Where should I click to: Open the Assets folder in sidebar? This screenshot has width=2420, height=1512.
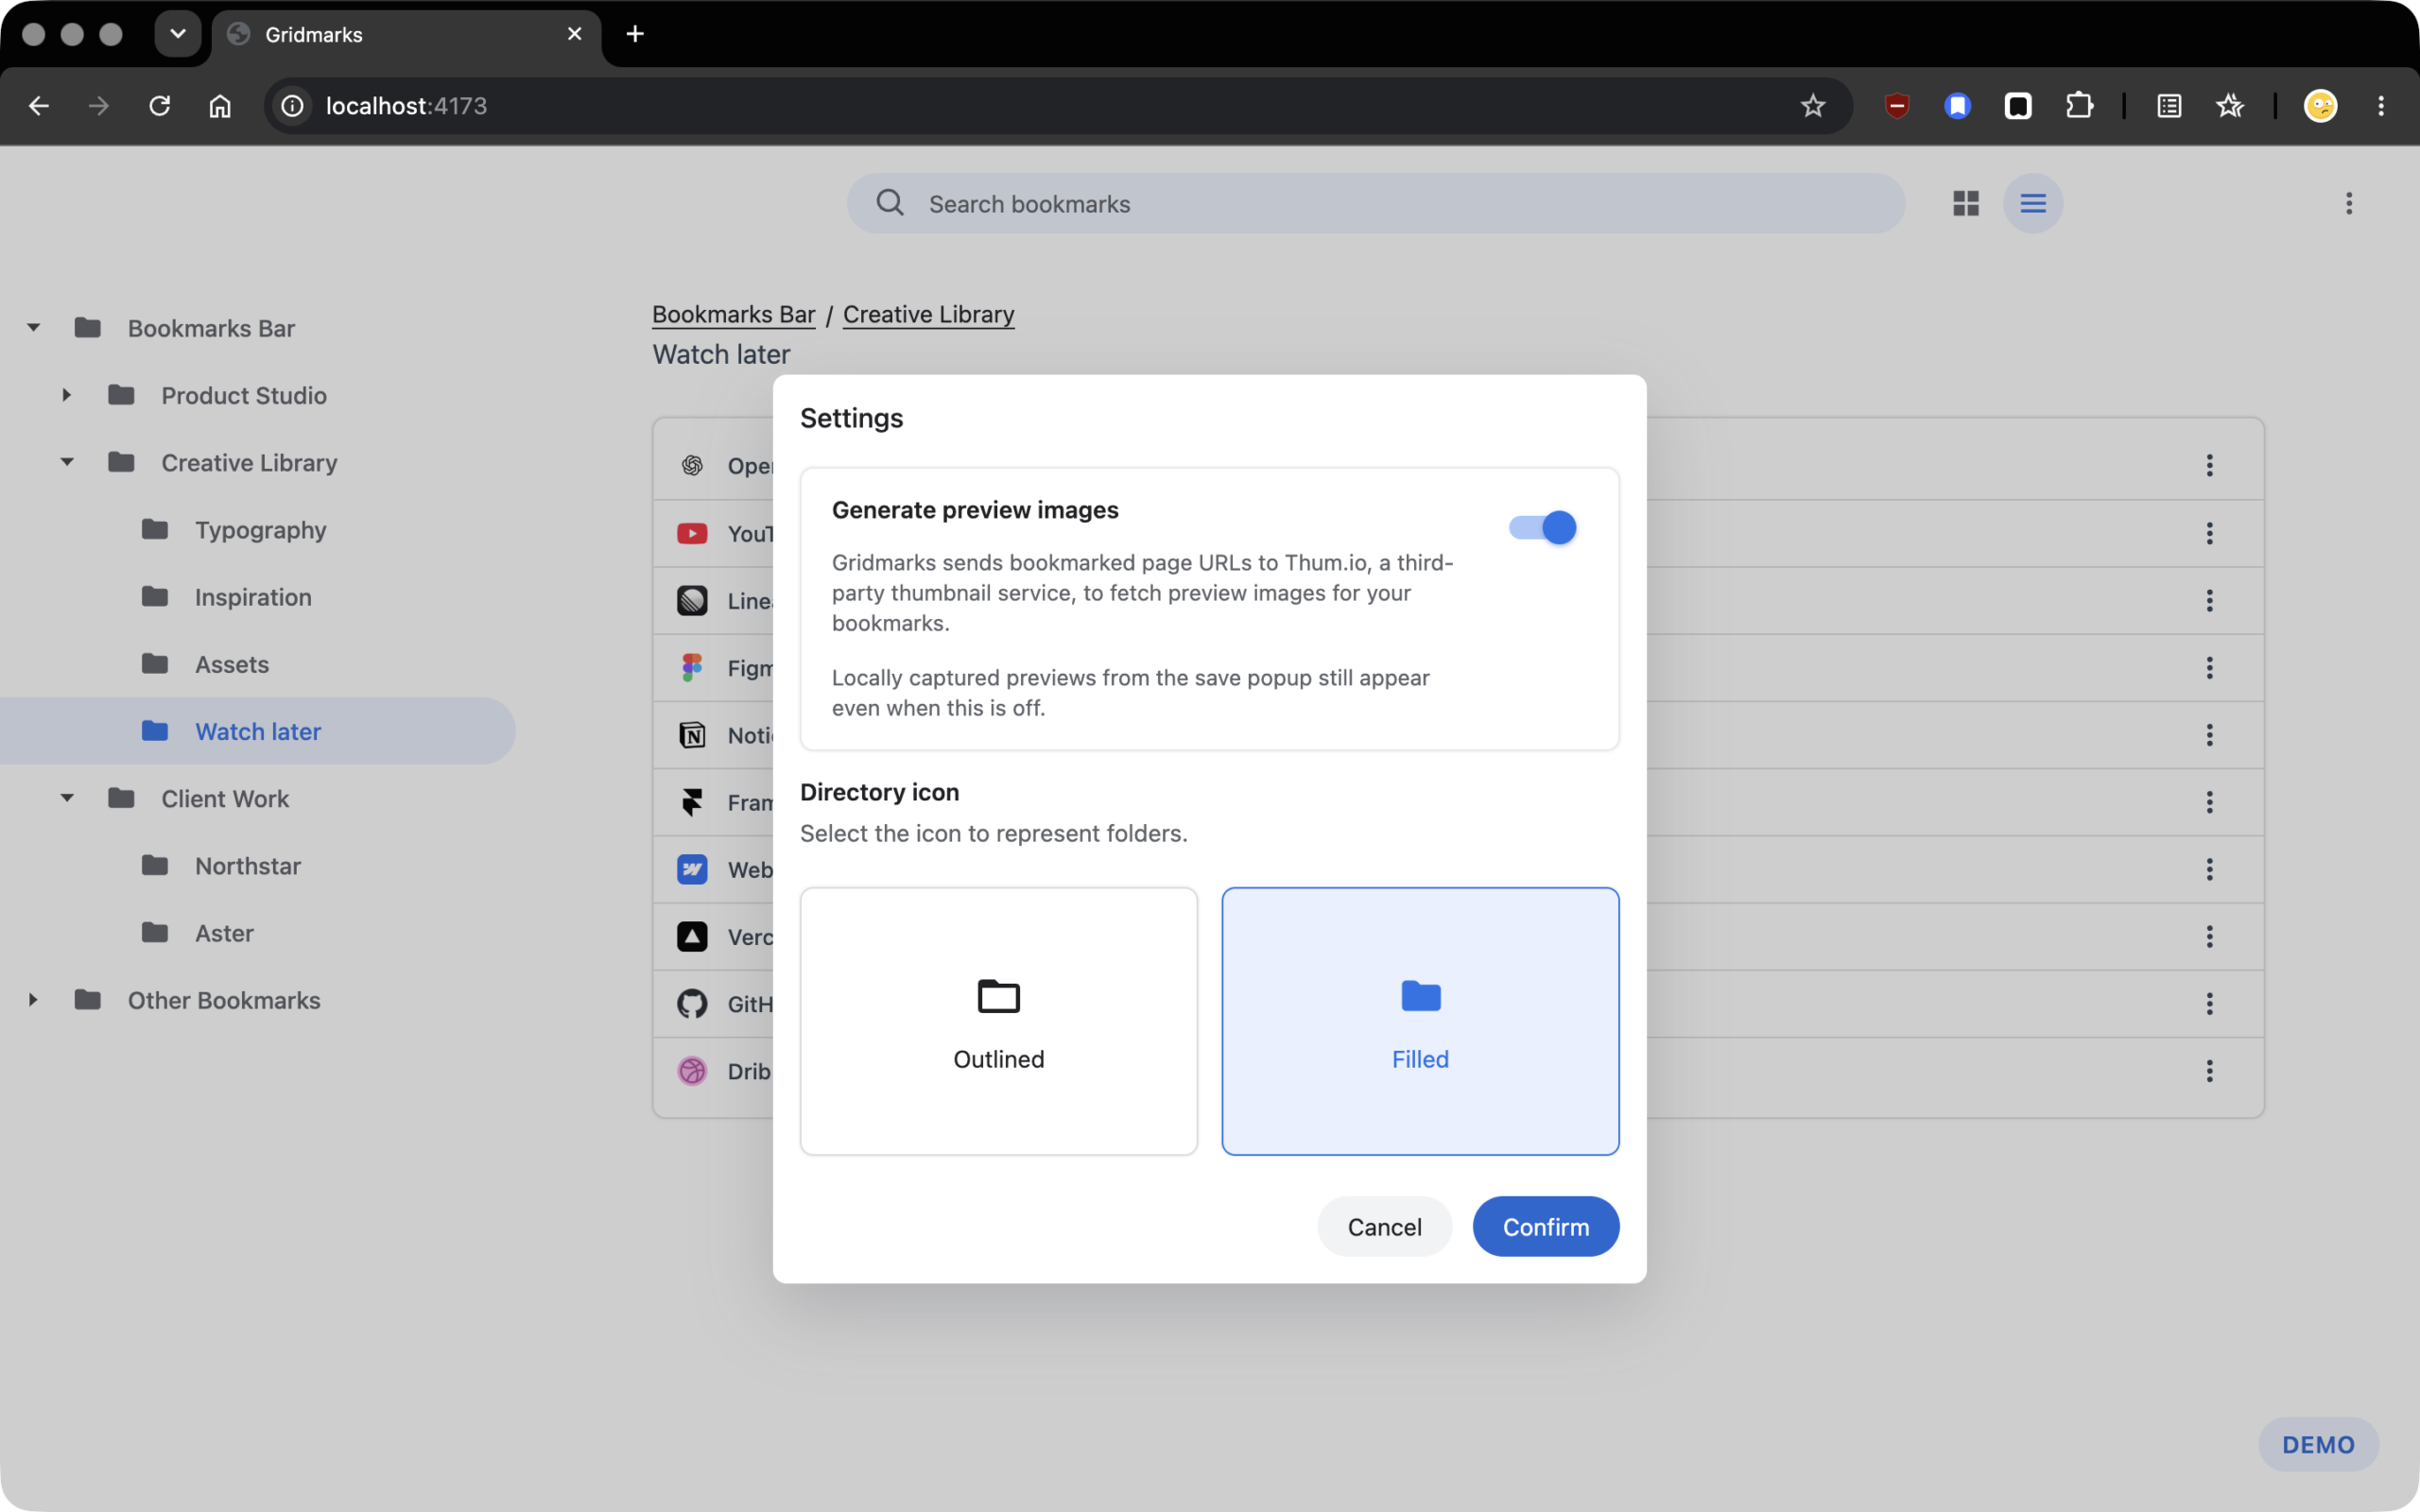[259, 664]
